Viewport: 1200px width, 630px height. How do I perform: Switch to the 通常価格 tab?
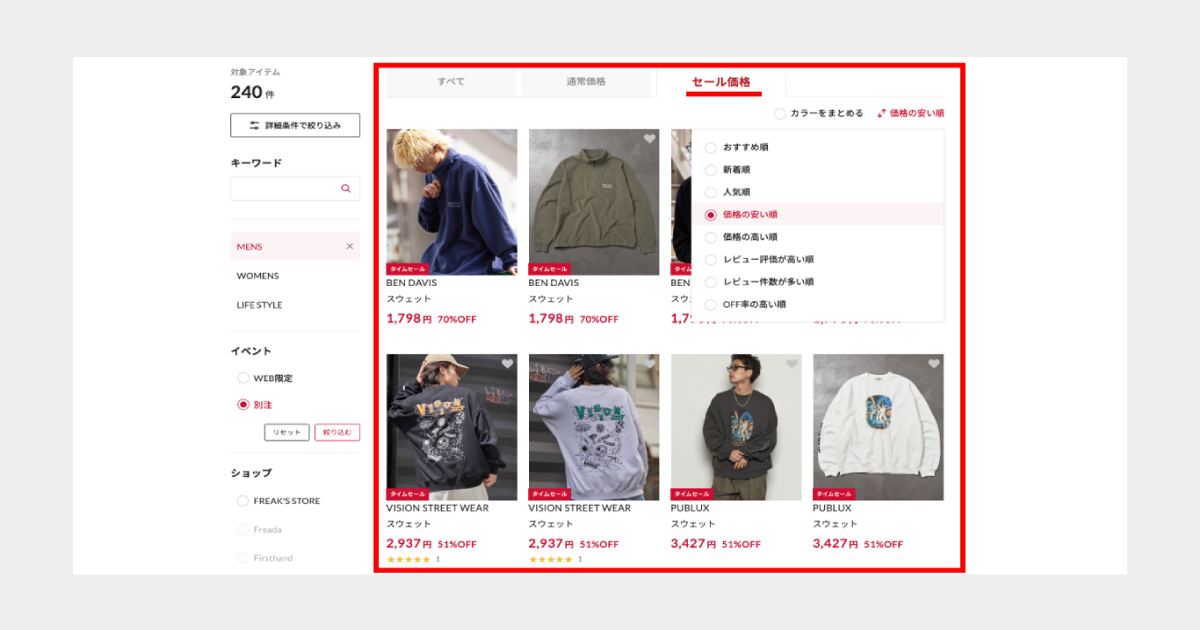[586, 82]
